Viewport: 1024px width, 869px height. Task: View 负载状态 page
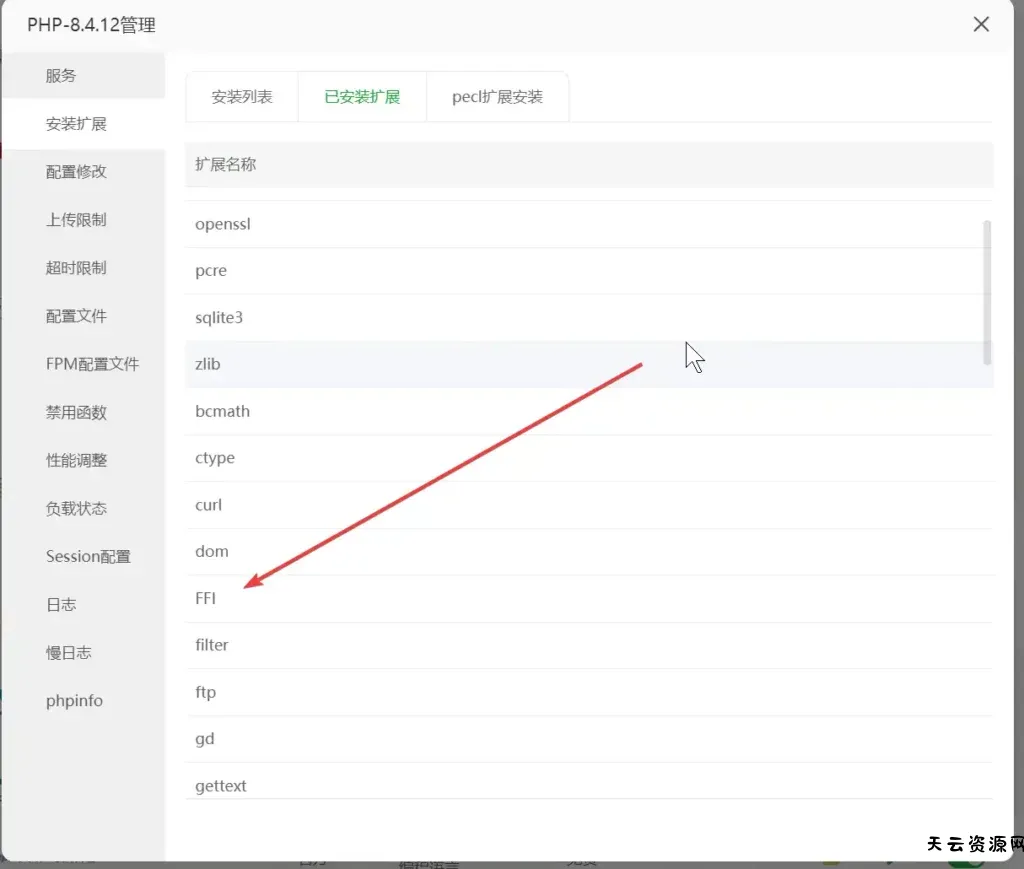(x=76, y=508)
